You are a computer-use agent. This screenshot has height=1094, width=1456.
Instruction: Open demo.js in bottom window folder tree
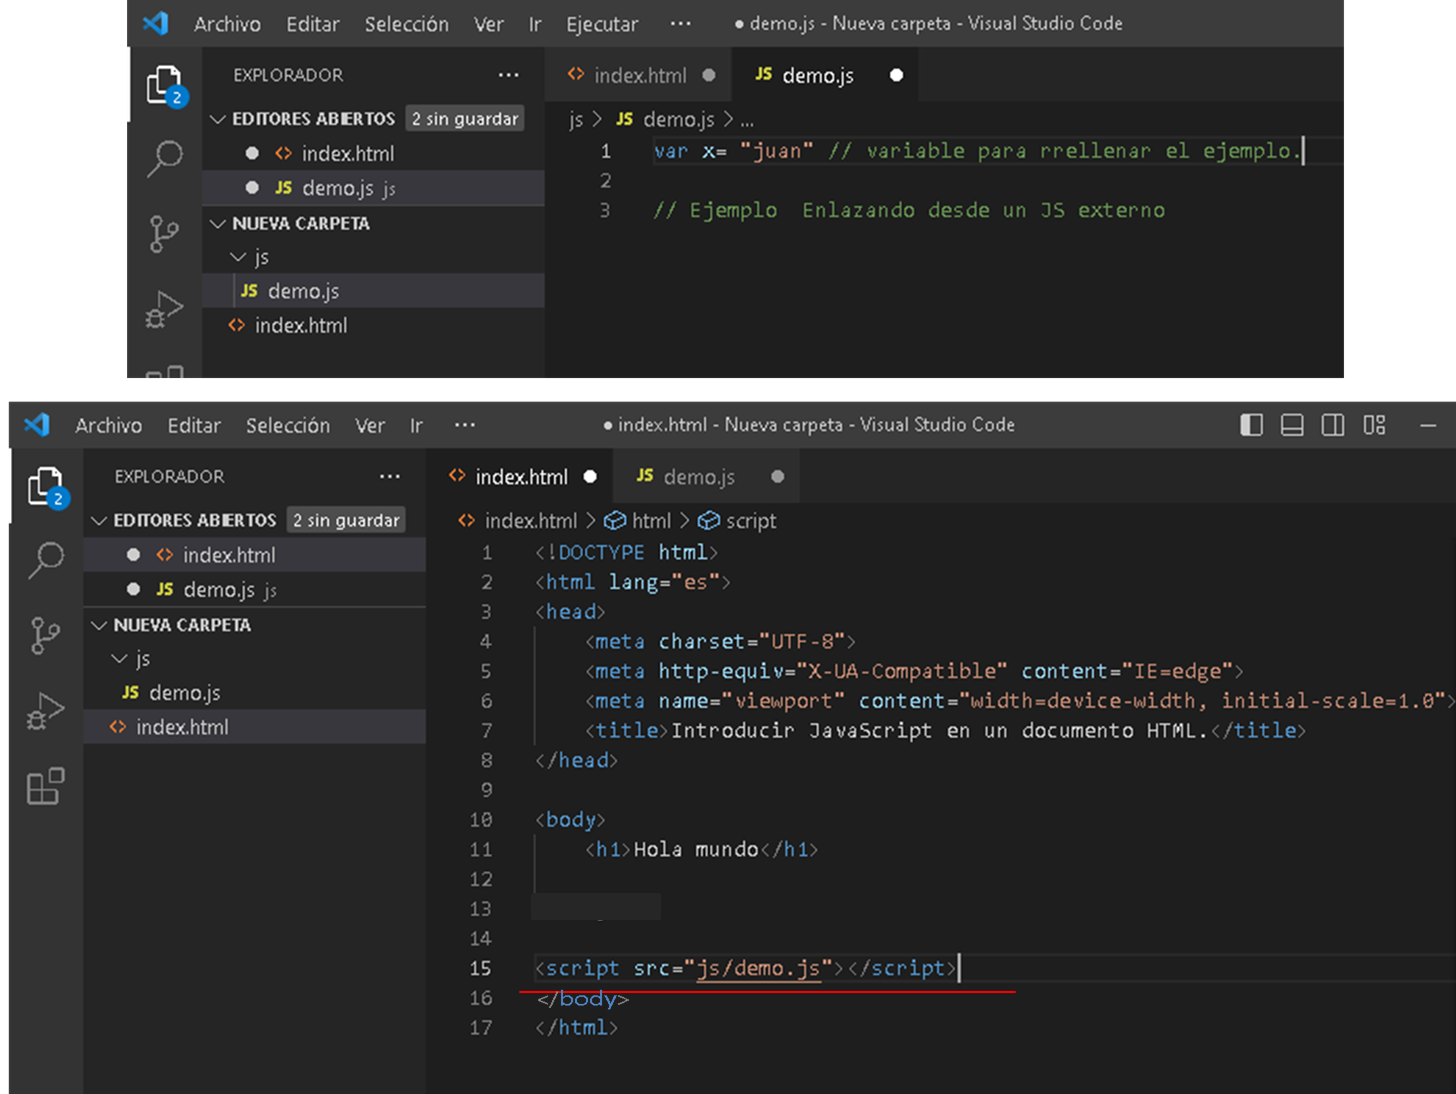point(255,693)
